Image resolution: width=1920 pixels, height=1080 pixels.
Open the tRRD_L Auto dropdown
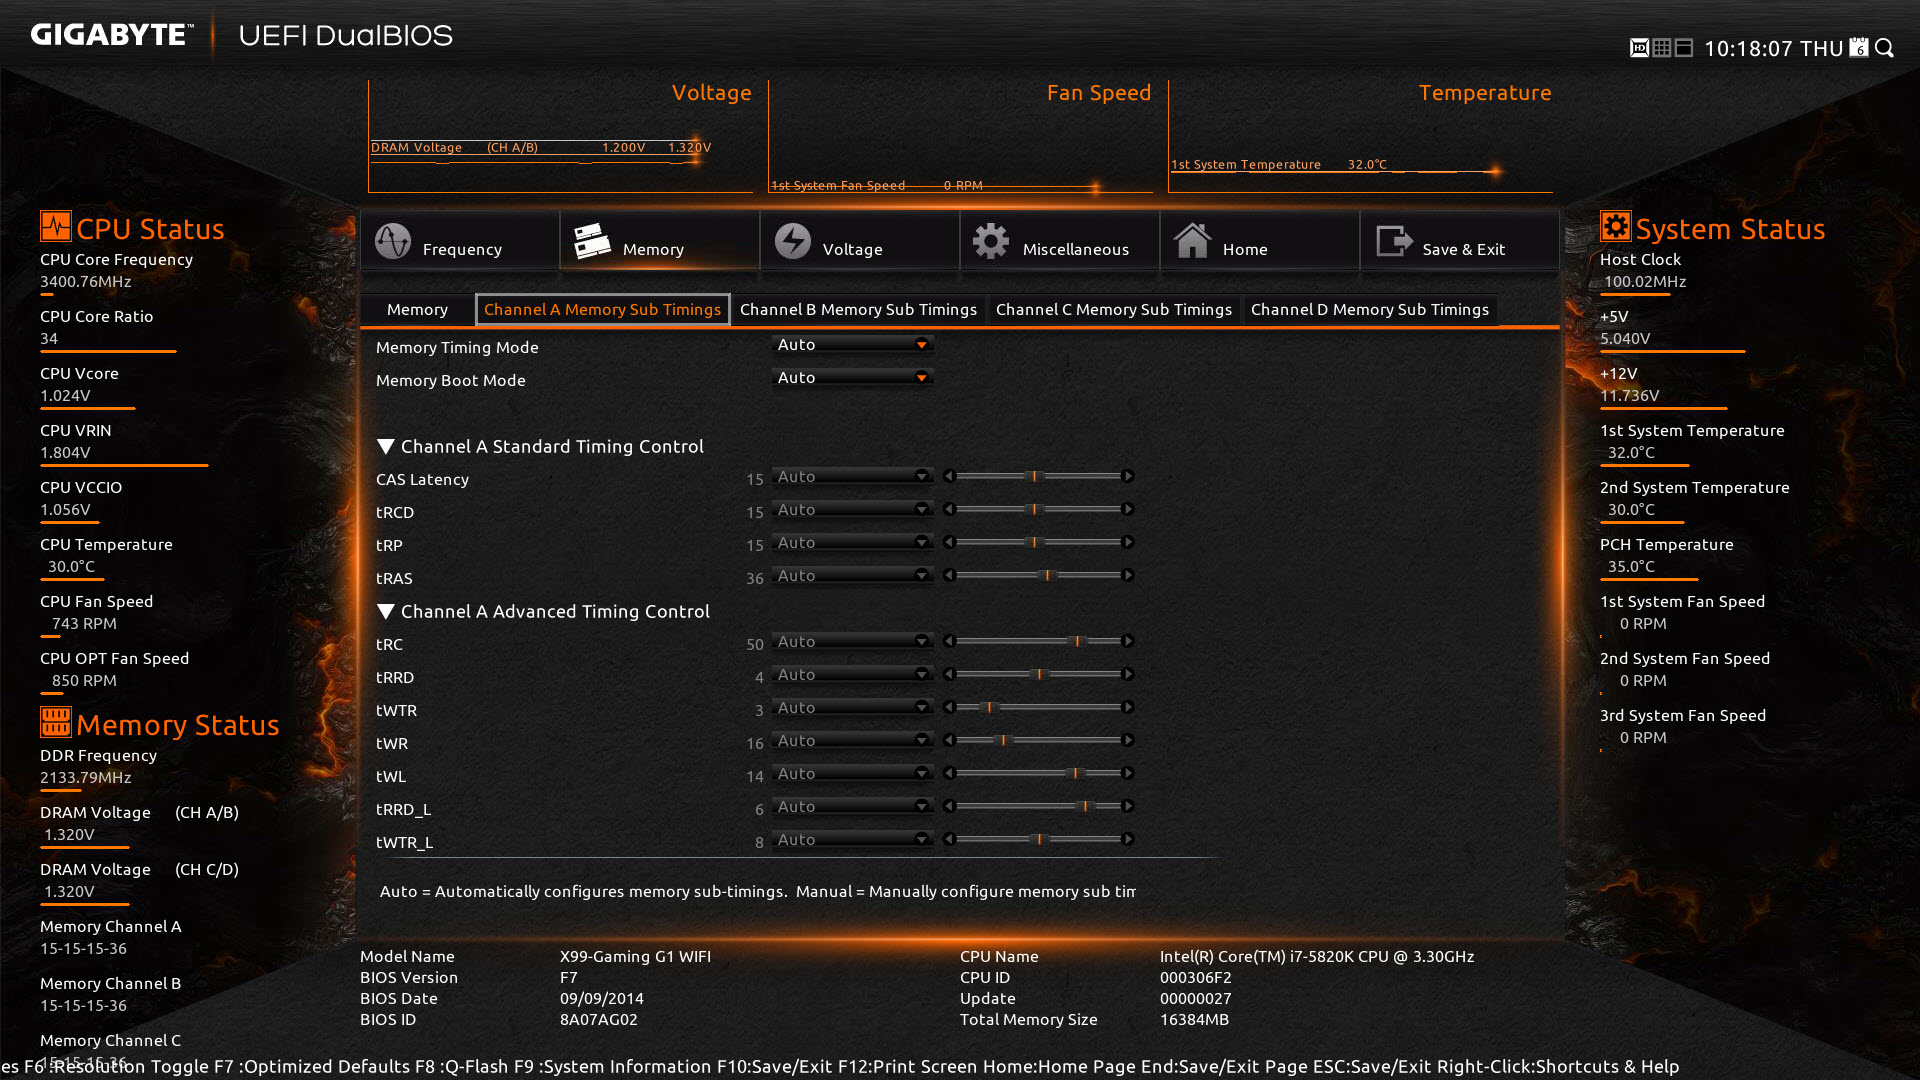point(853,807)
